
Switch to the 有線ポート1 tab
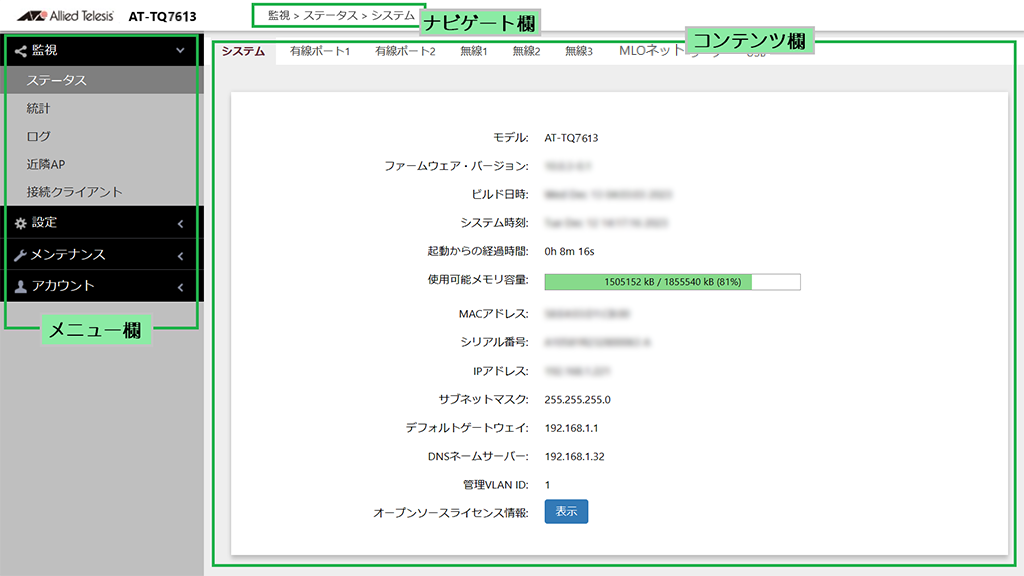(320, 51)
